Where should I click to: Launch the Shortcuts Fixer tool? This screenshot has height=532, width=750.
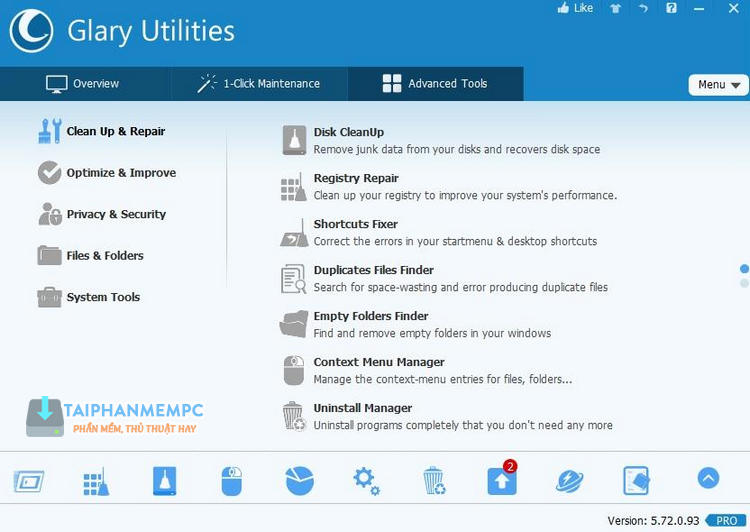(355, 224)
